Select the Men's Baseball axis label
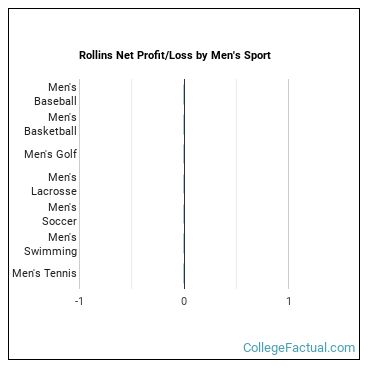The image size is (370, 370). point(55,94)
